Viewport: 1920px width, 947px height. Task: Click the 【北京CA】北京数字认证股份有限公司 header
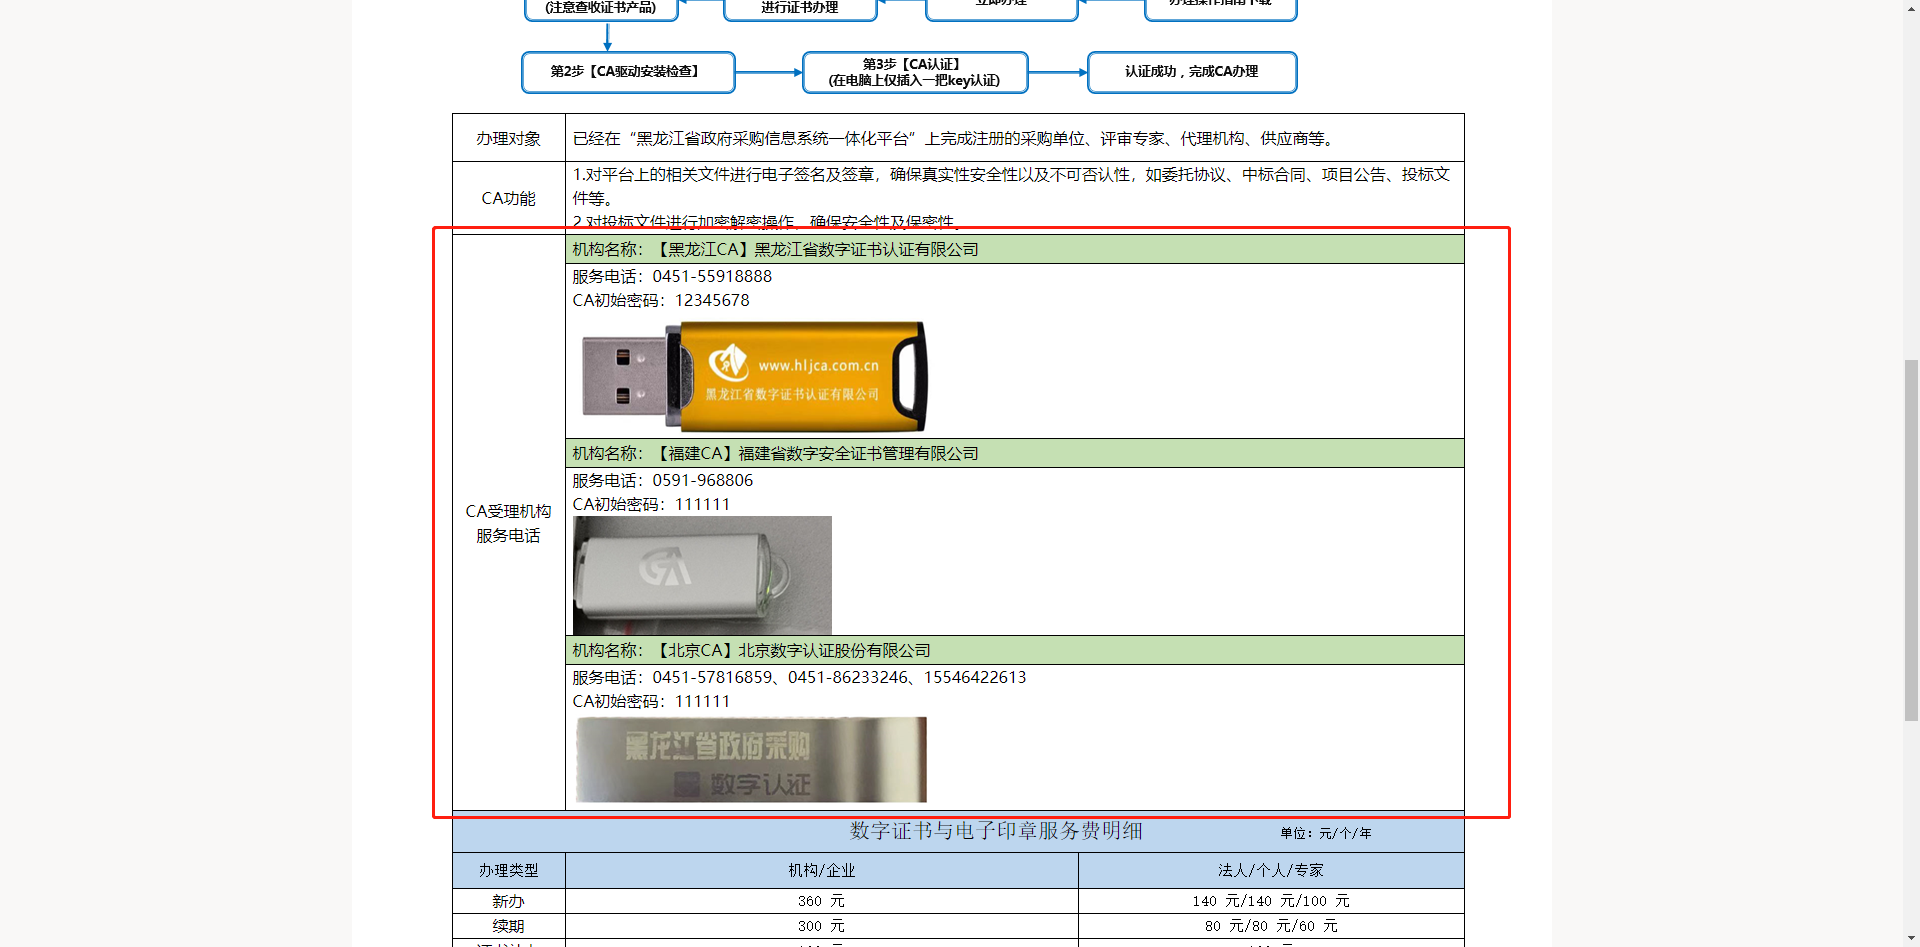1015,650
